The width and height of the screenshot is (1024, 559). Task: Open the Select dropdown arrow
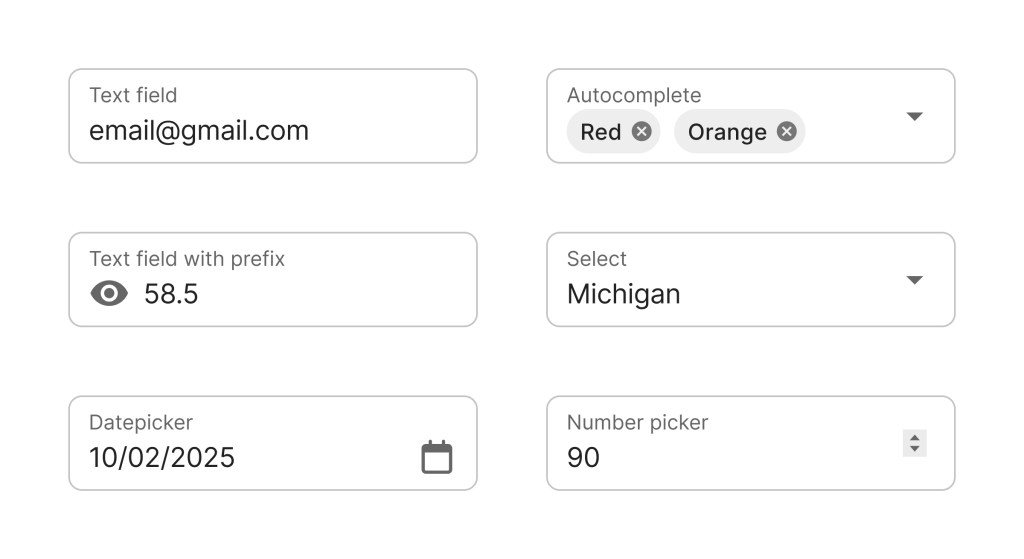(913, 280)
